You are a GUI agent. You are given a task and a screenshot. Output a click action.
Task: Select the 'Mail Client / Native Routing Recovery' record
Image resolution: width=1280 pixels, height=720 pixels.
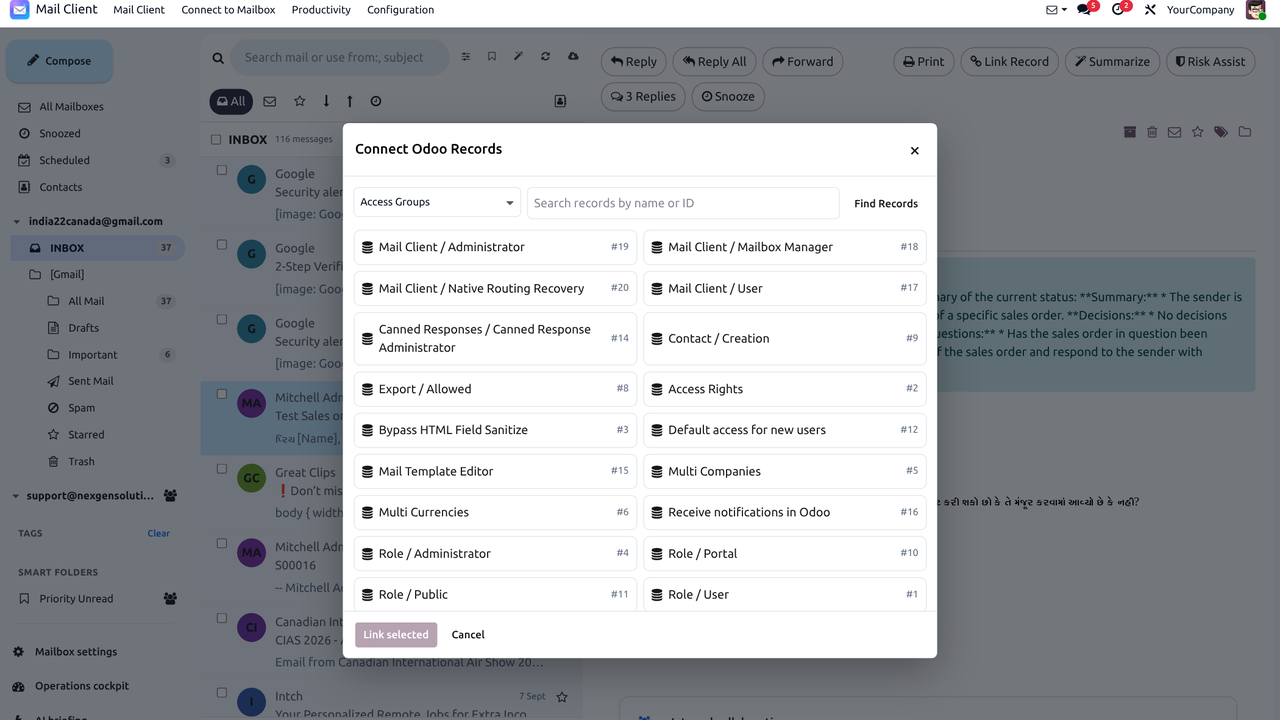pos(495,288)
